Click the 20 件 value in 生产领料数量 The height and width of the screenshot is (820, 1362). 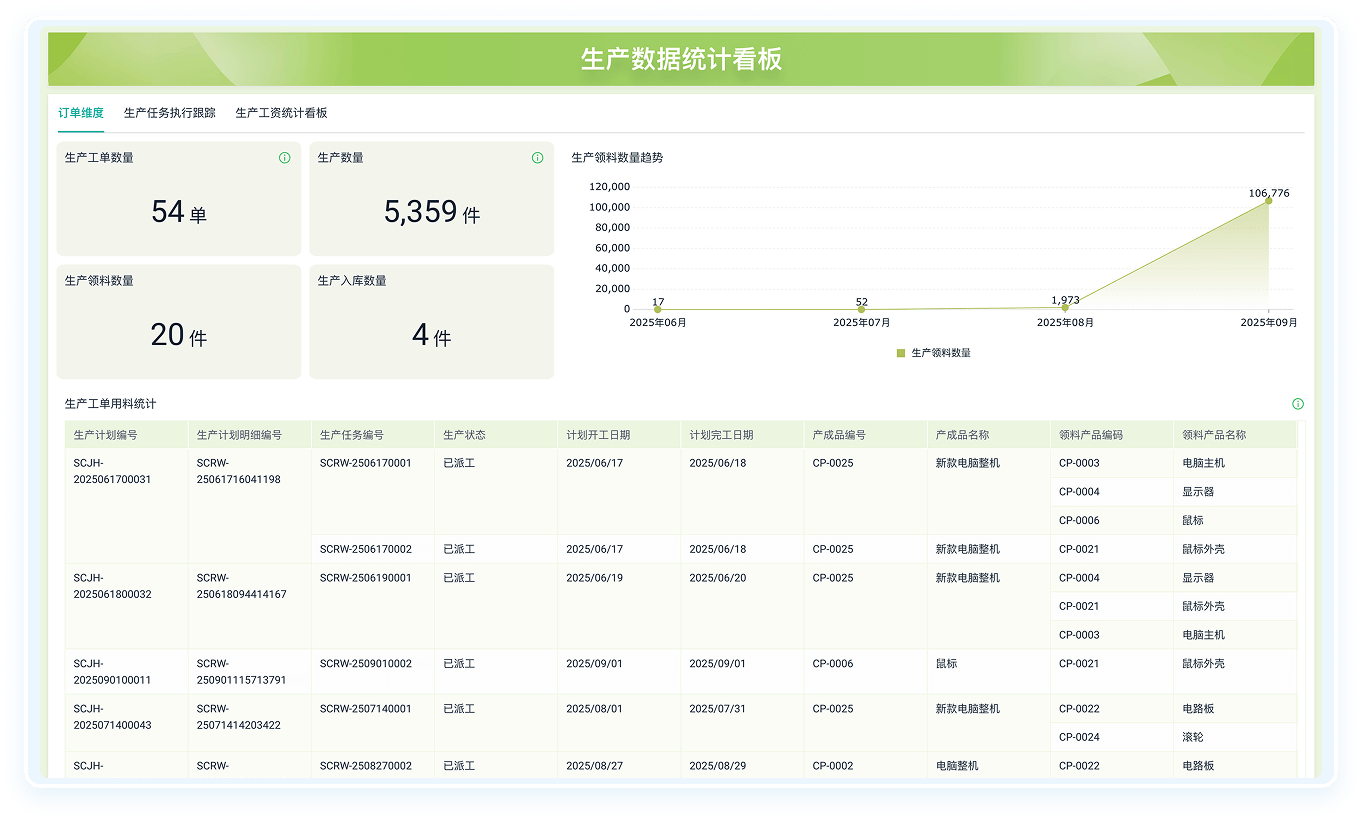pyautogui.click(x=179, y=335)
